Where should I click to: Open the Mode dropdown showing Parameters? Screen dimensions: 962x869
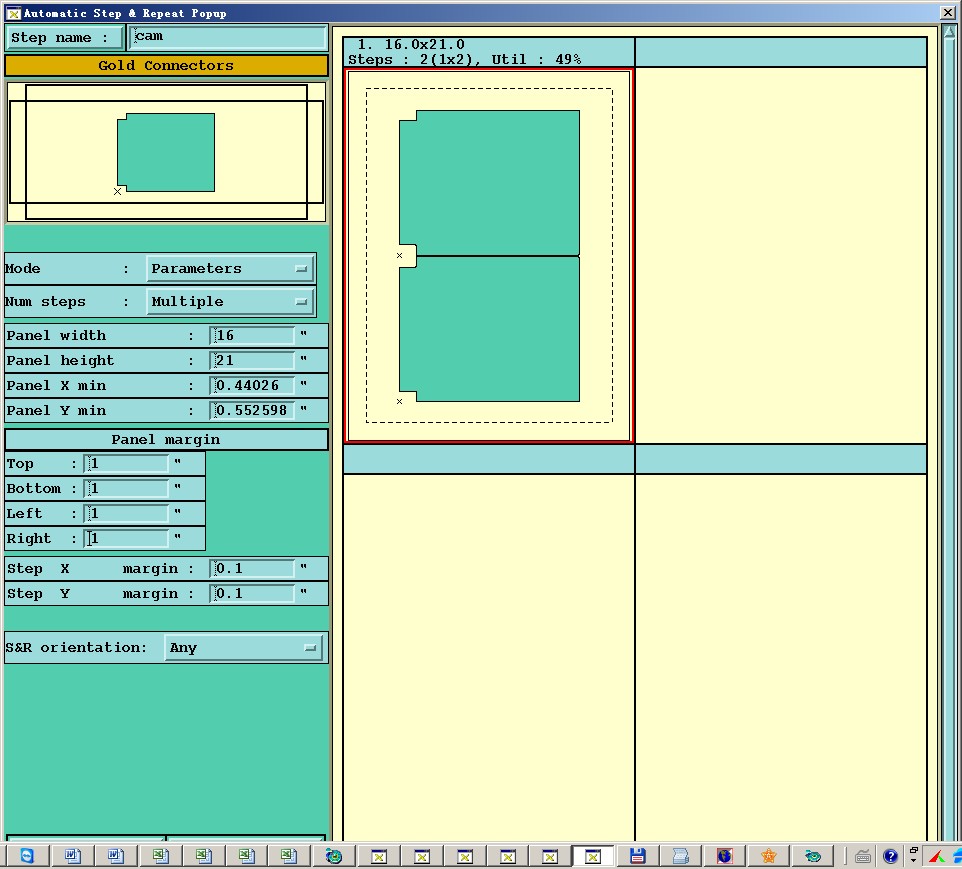230,269
